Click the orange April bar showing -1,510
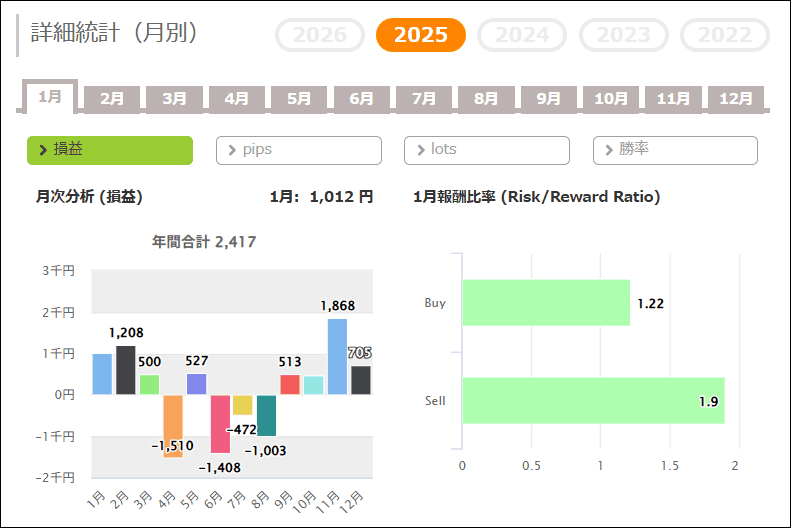791x528 pixels. [173, 425]
